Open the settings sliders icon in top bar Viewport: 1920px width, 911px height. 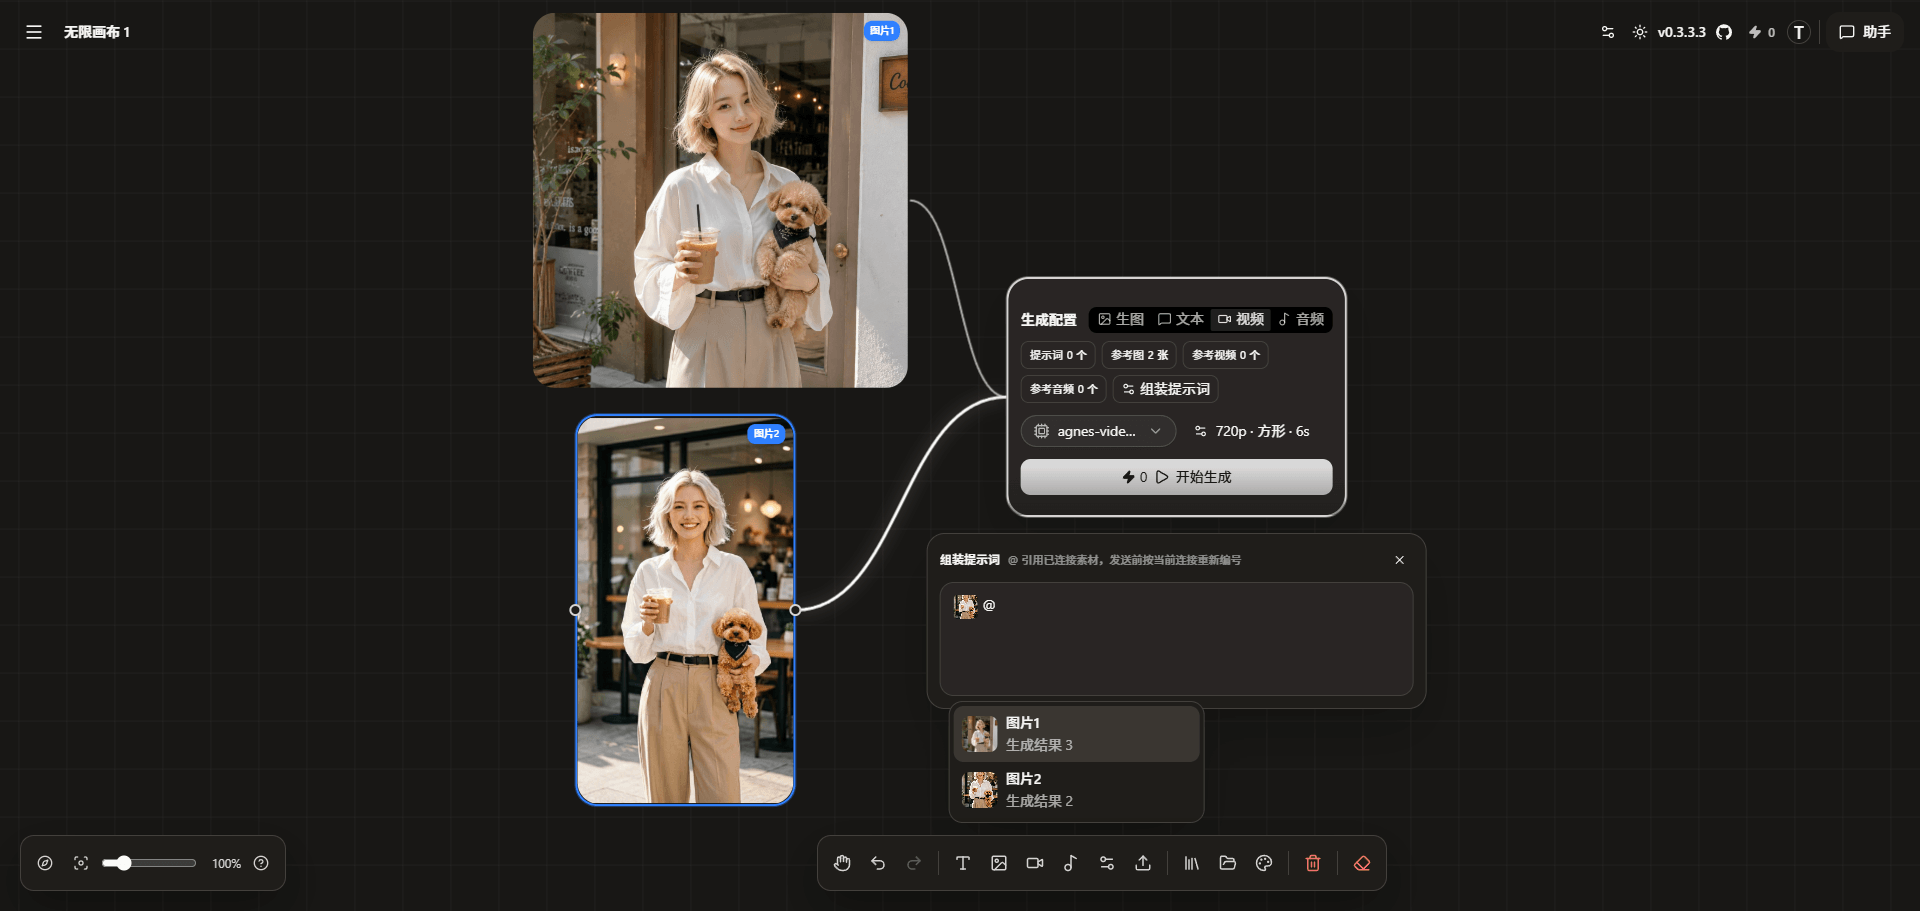tap(1608, 32)
